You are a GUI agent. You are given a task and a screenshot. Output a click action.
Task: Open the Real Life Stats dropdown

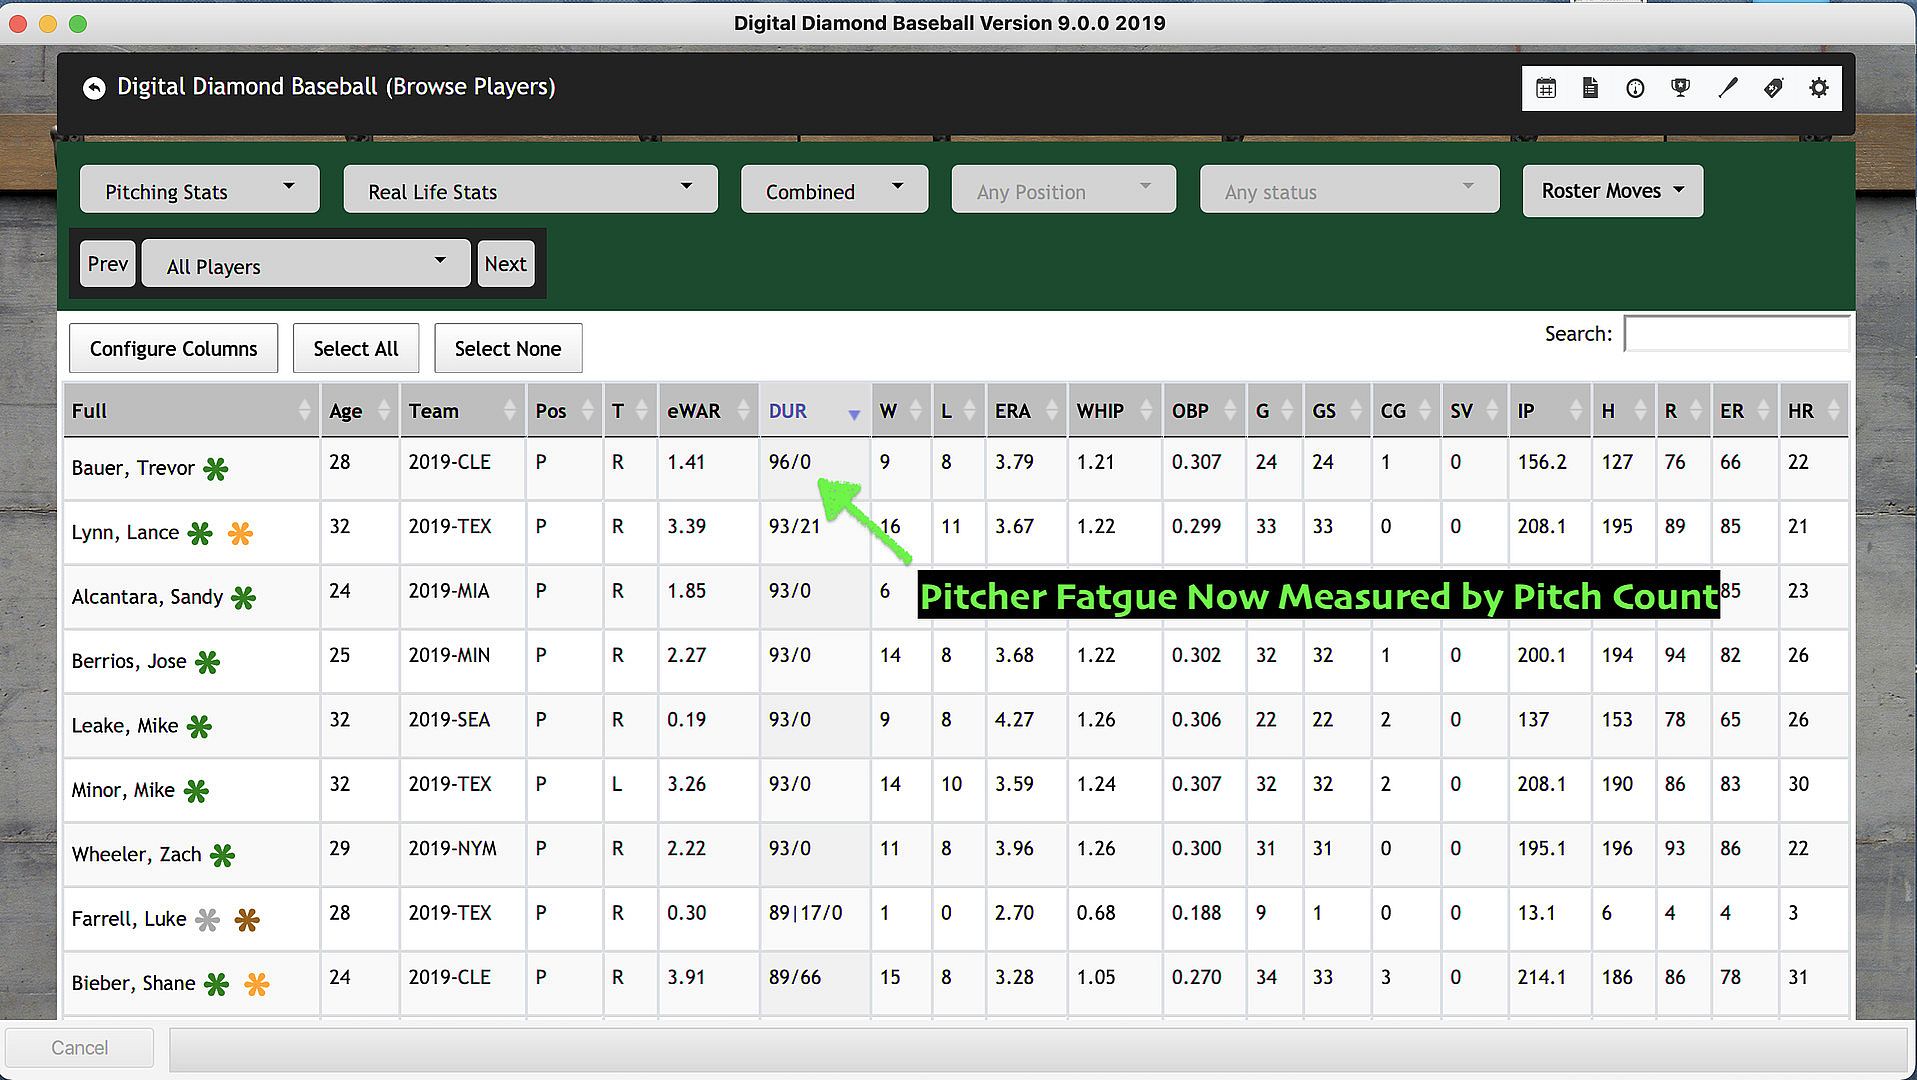pos(530,189)
